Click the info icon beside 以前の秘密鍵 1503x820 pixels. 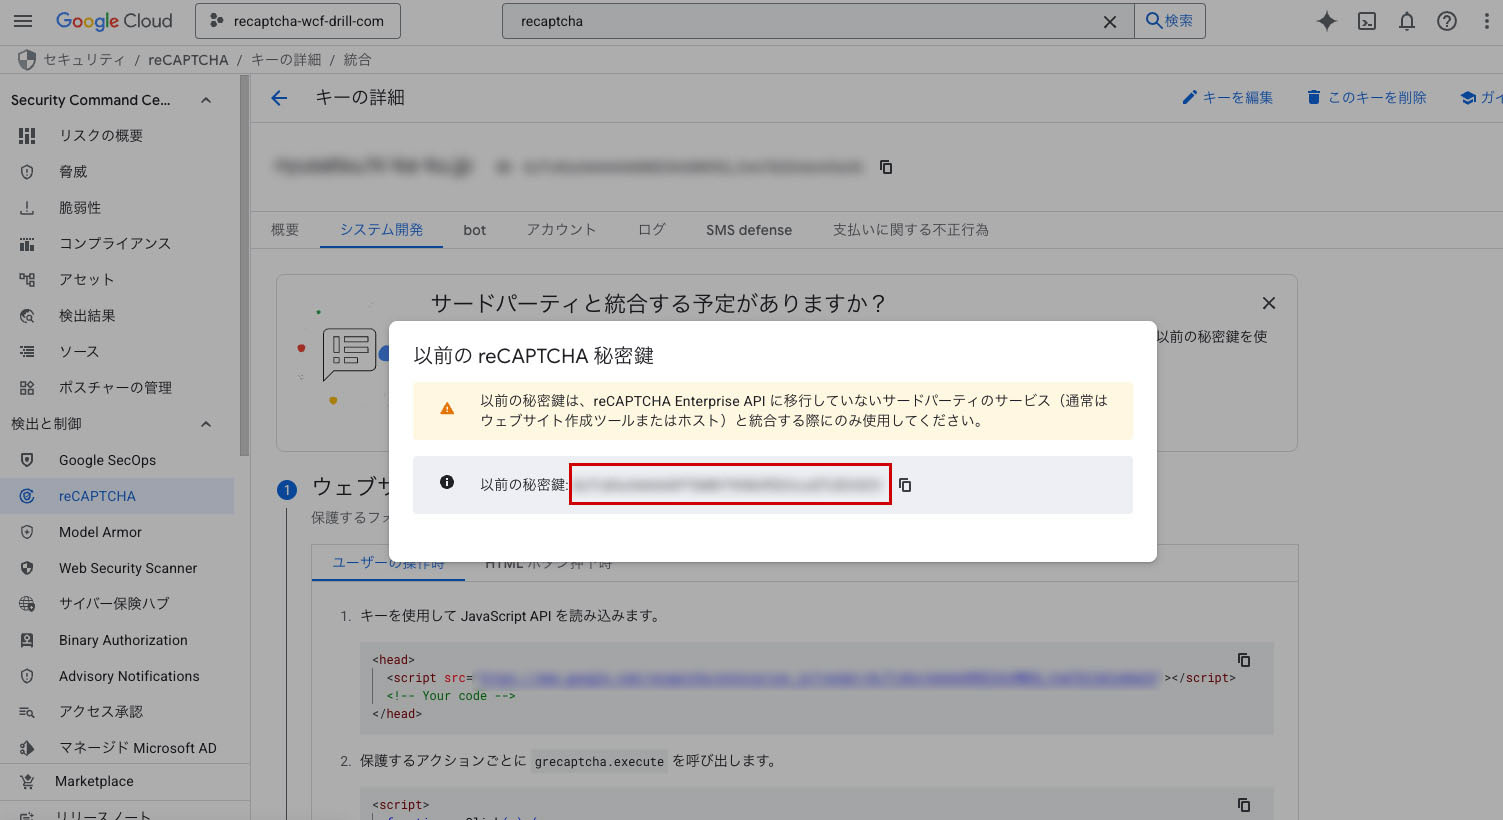pyautogui.click(x=447, y=482)
